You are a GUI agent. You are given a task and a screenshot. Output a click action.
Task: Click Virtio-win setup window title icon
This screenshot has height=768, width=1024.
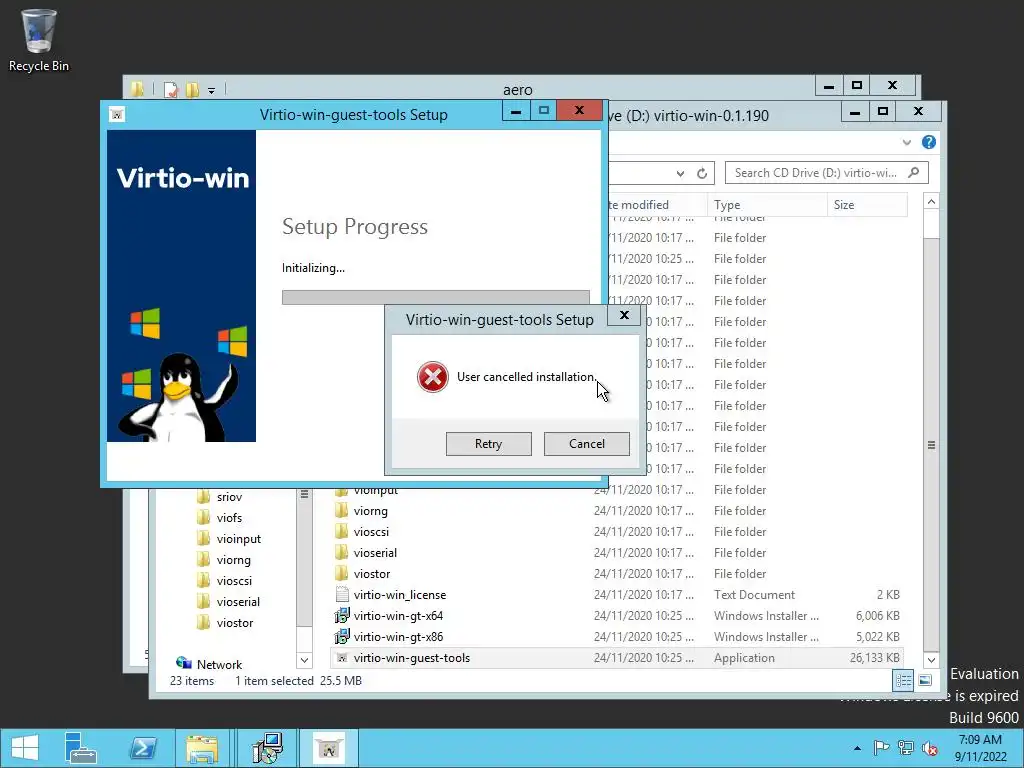(118, 115)
